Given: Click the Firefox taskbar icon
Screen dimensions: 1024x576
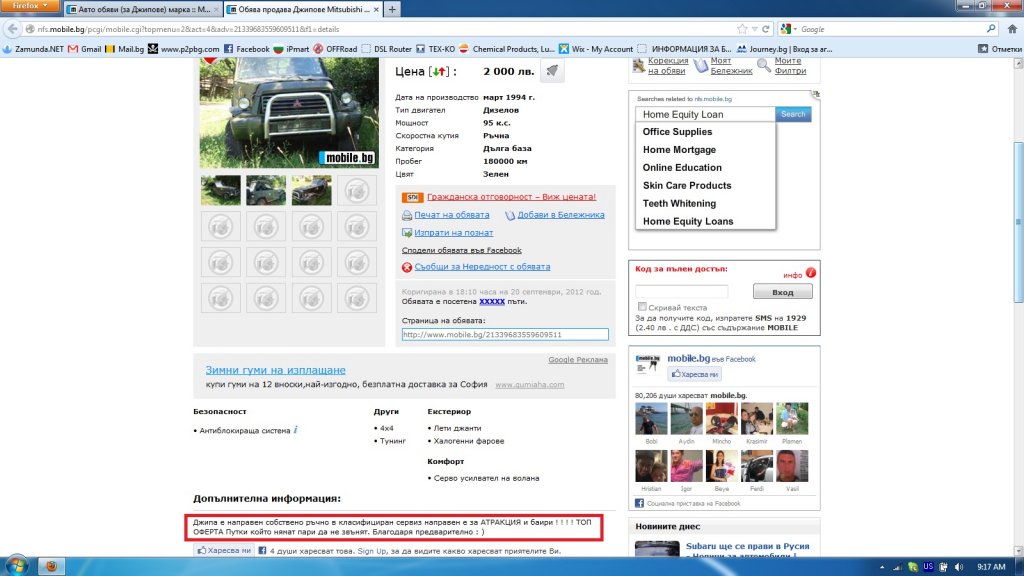Looking at the screenshot, I should pyautogui.click(x=51, y=566).
